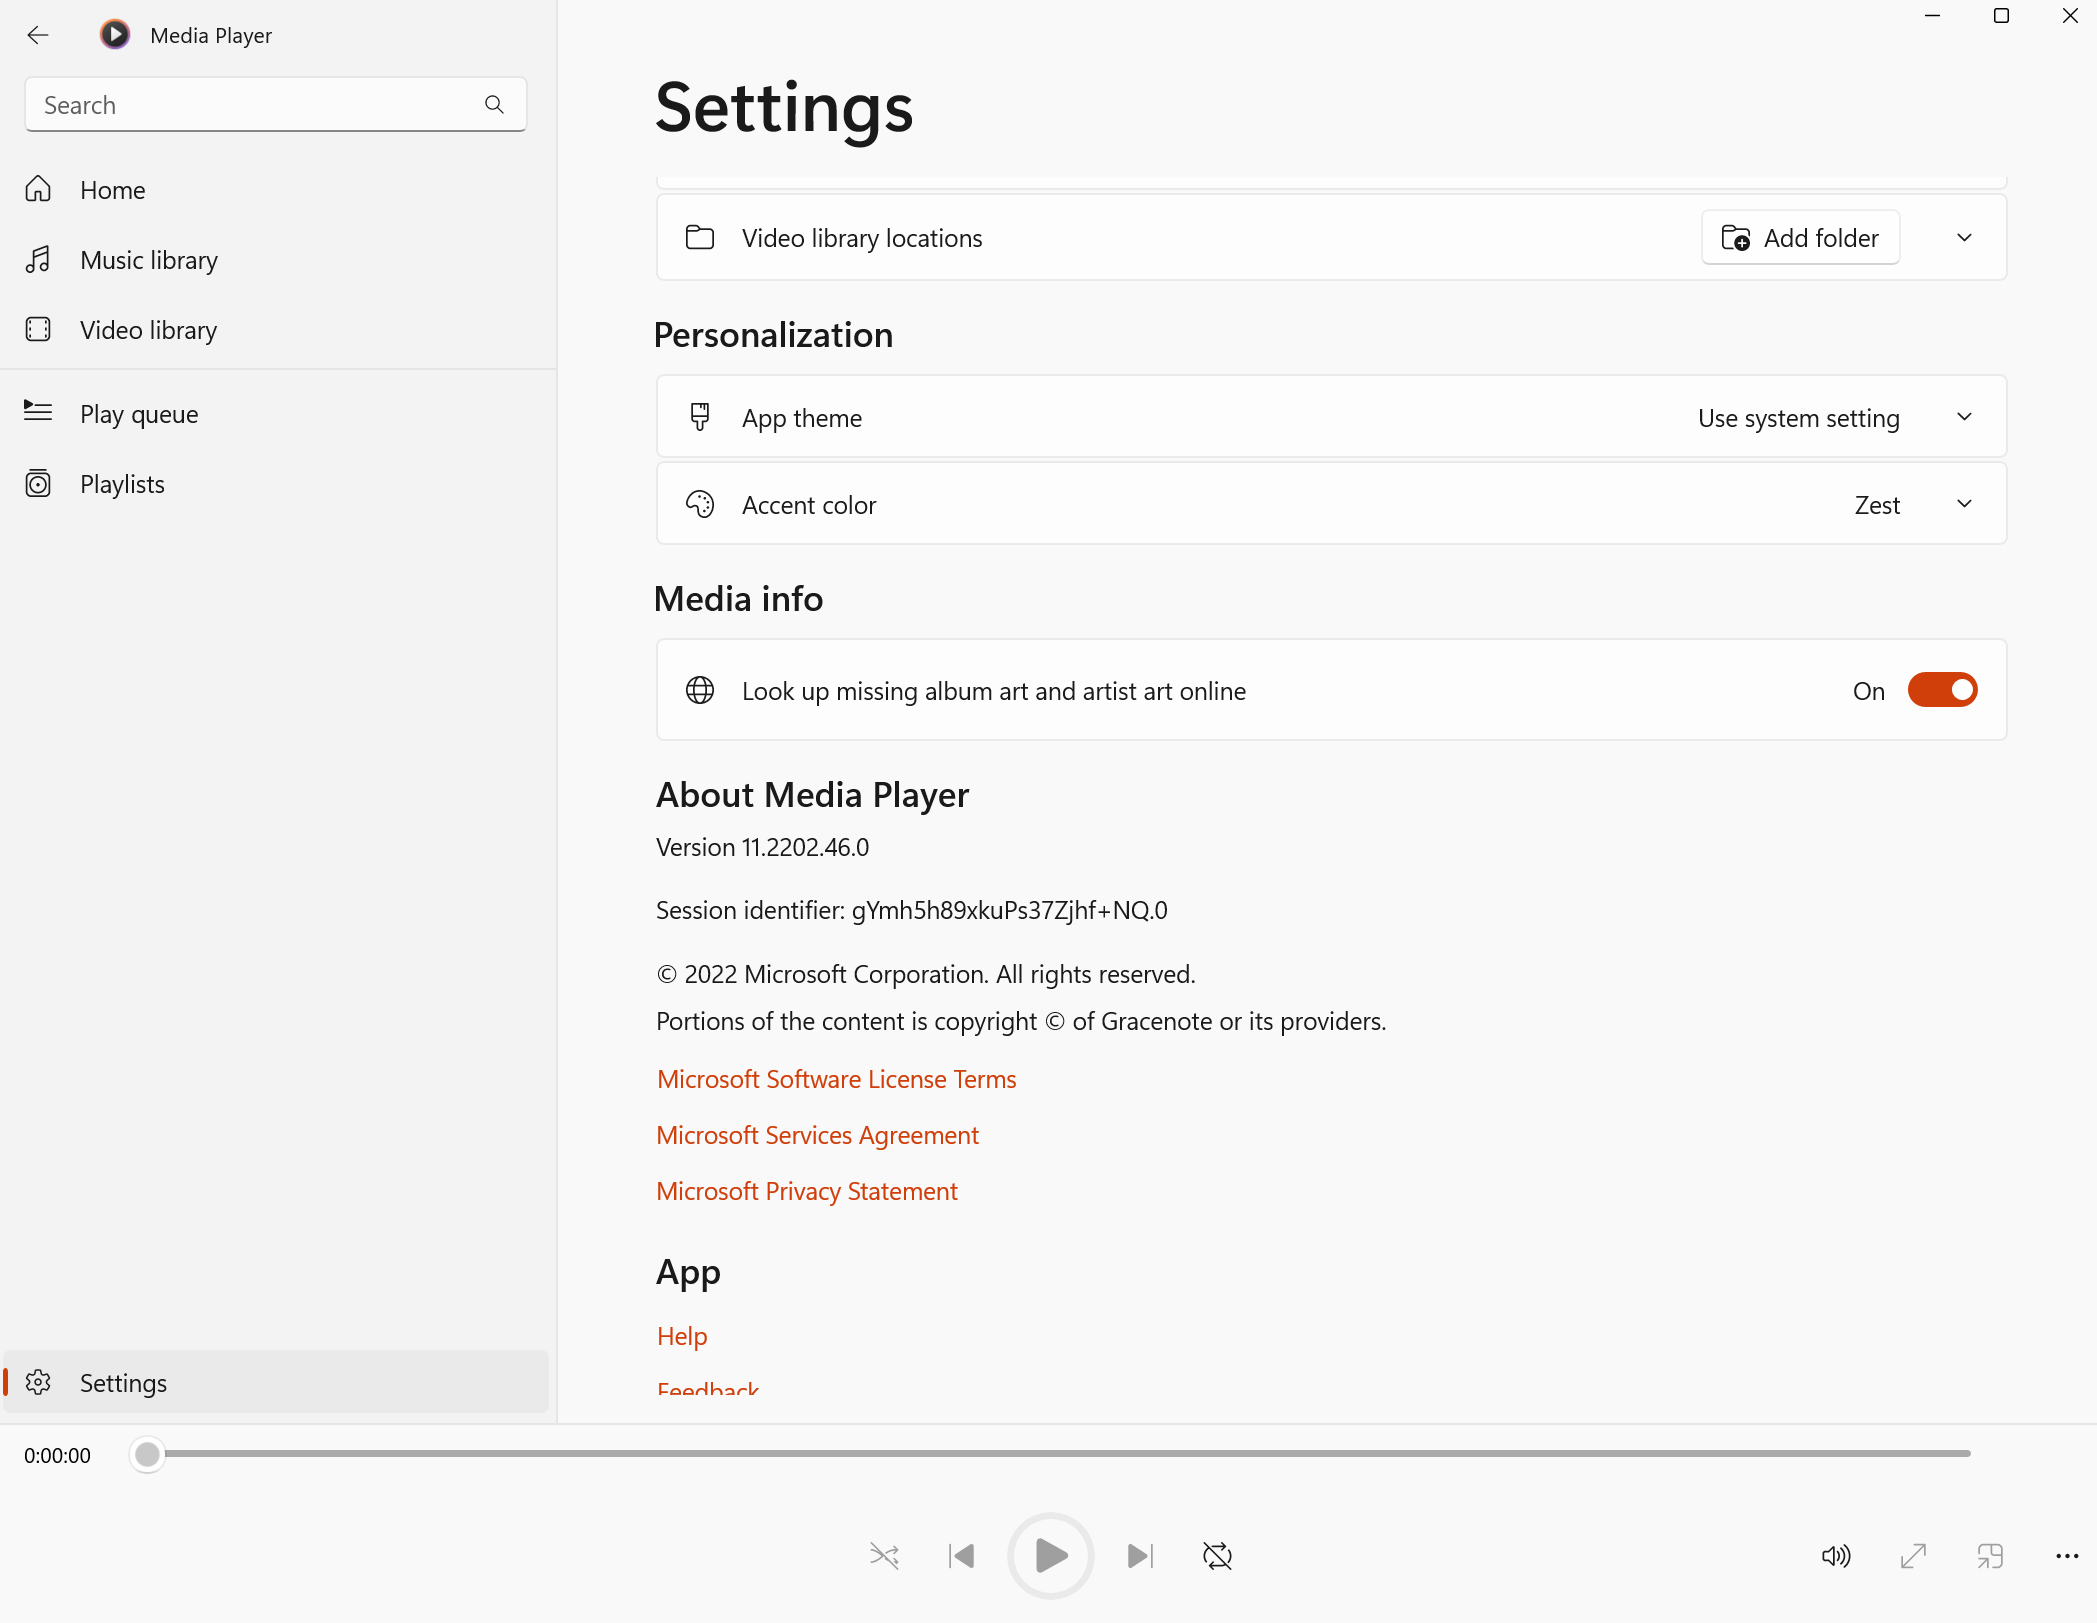Expand Video library locations chevron
The width and height of the screenshot is (2097, 1623).
pyautogui.click(x=1964, y=238)
